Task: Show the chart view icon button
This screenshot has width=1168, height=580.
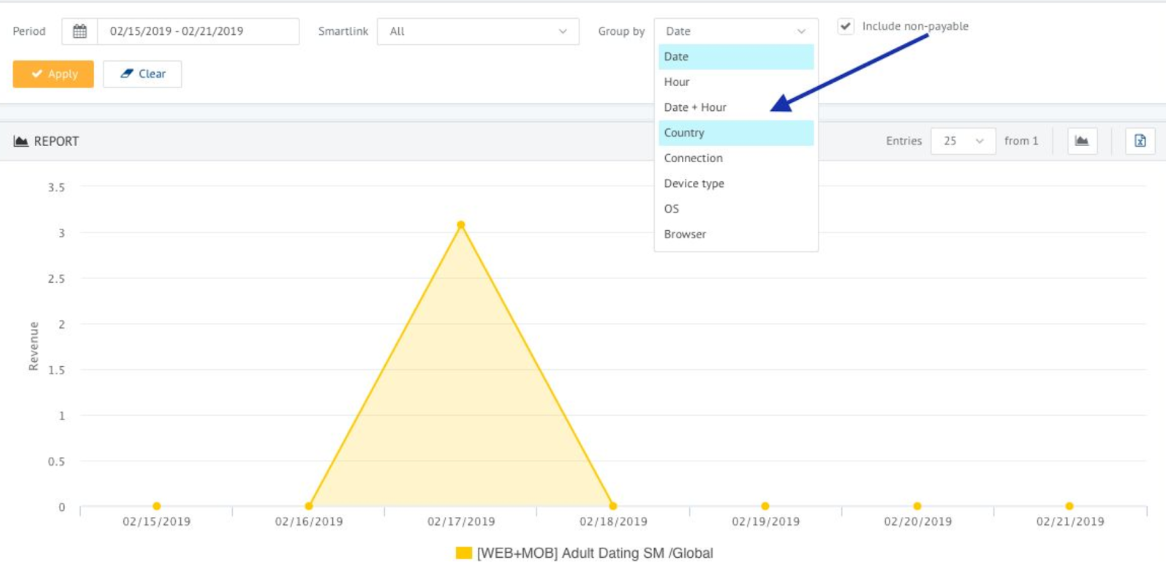Action: [1082, 141]
